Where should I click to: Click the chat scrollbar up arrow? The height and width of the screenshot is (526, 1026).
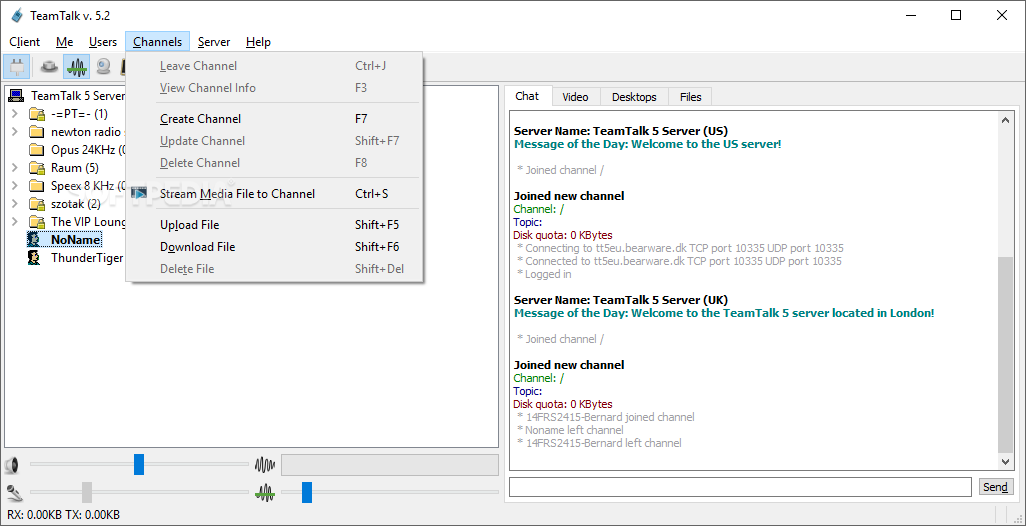(1006, 119)
